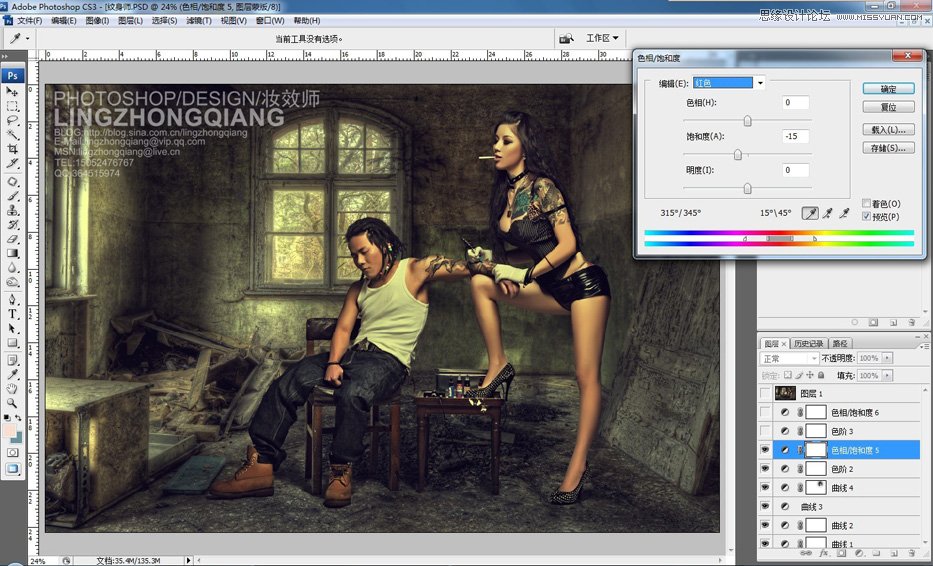Expand the 不透明度 opacity slider arrow

(x=888, y=358)
